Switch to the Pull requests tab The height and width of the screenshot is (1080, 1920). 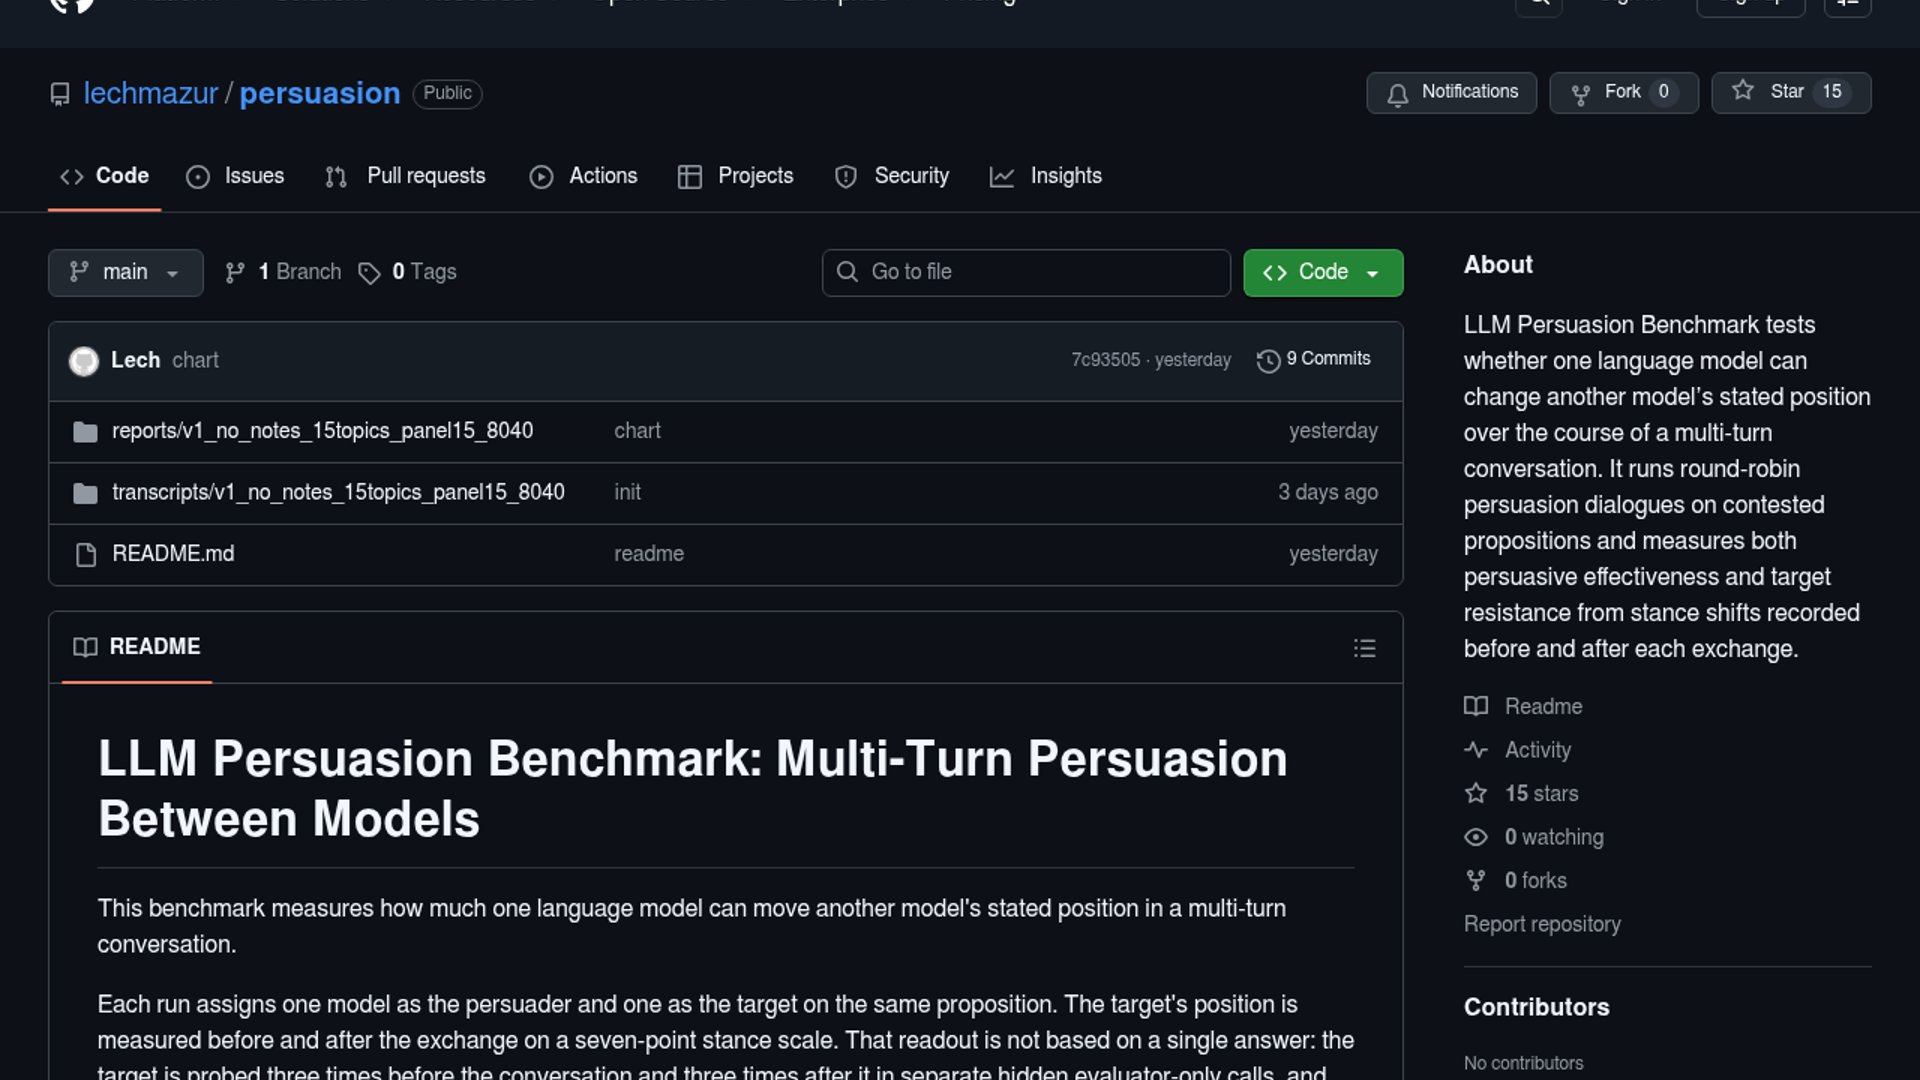pyautogui.click(x=406, y=176)
